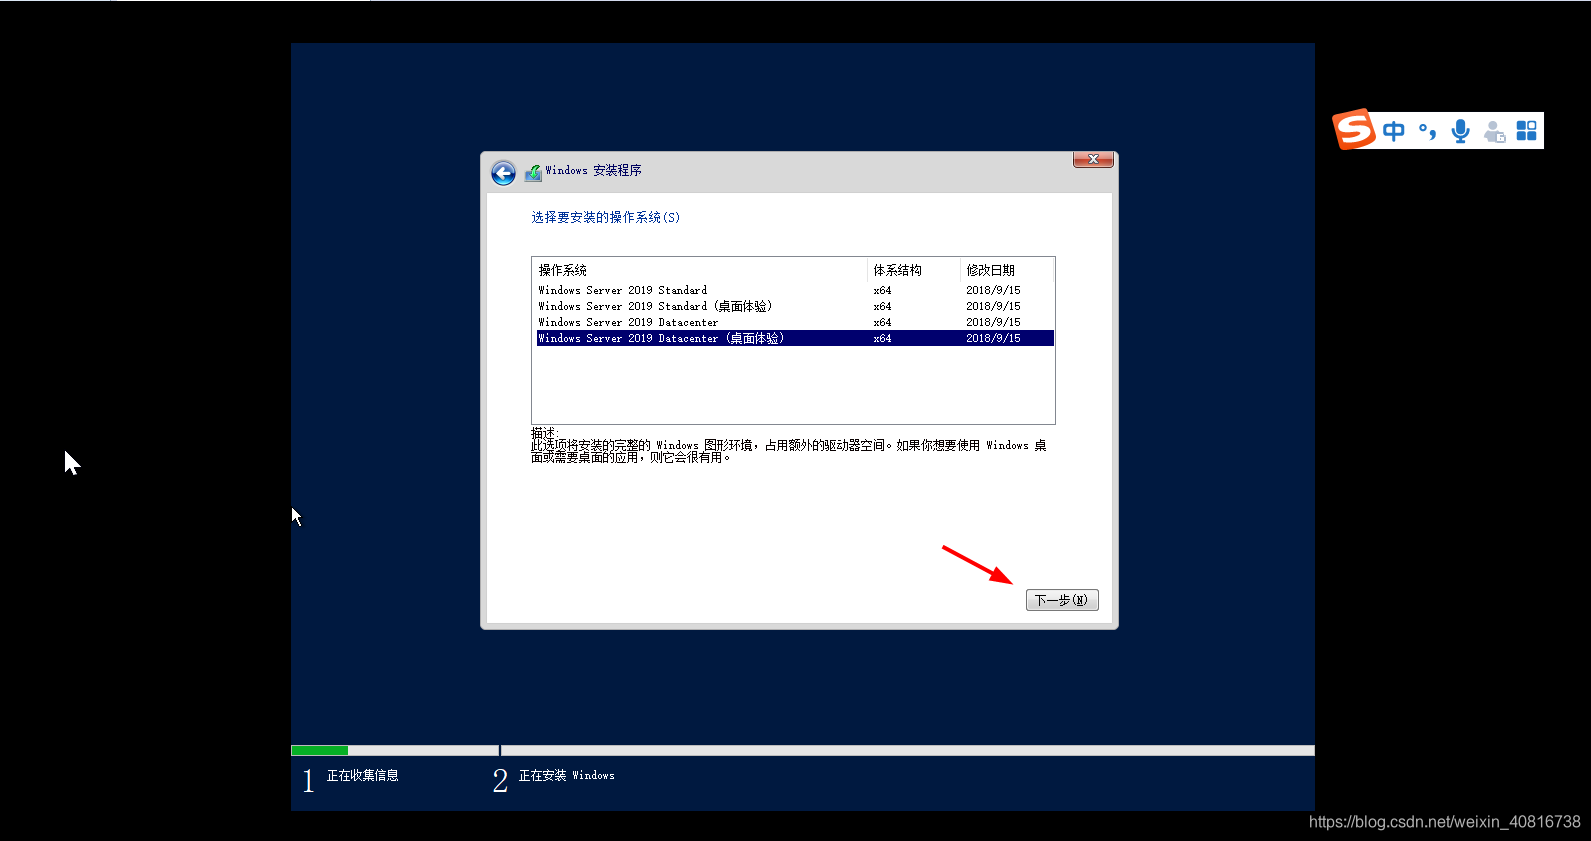Screen dimensions: 1591x841
Task: Click step 2 正在安装 Windows label
Action: (566, 775)
